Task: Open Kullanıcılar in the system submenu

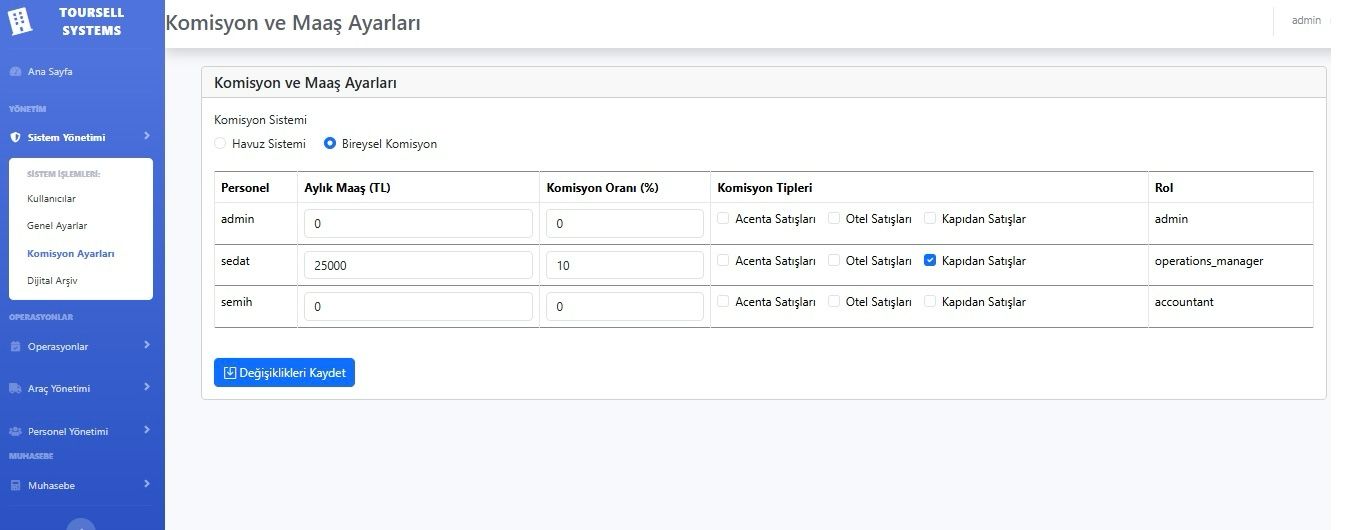Action: pyautogui.click(x=51, y=199)
